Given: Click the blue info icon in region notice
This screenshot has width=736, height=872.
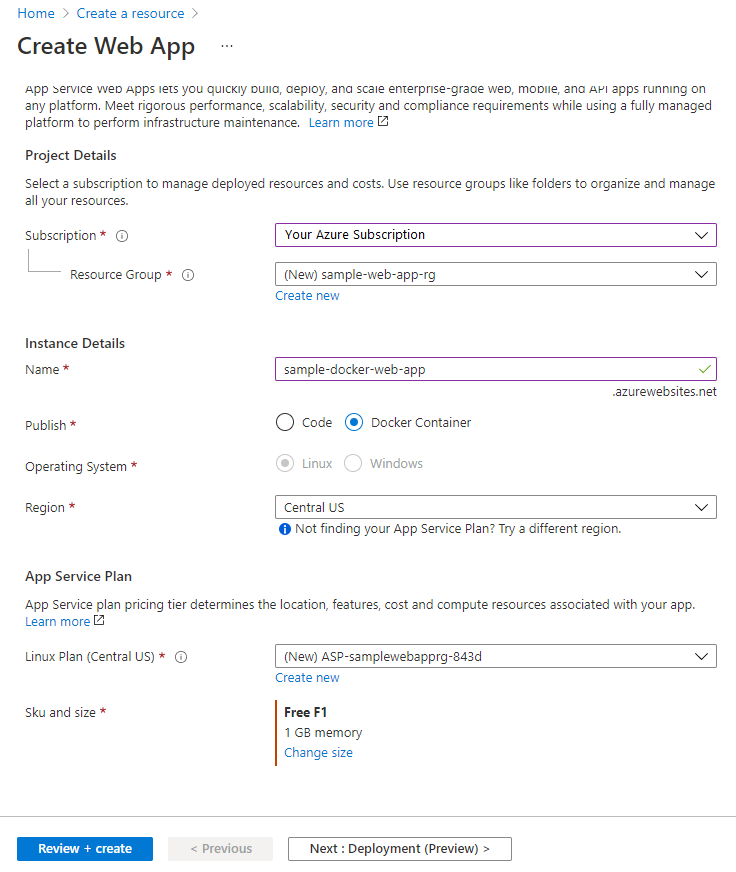Looking at the screenshot, I should [283, 527].
